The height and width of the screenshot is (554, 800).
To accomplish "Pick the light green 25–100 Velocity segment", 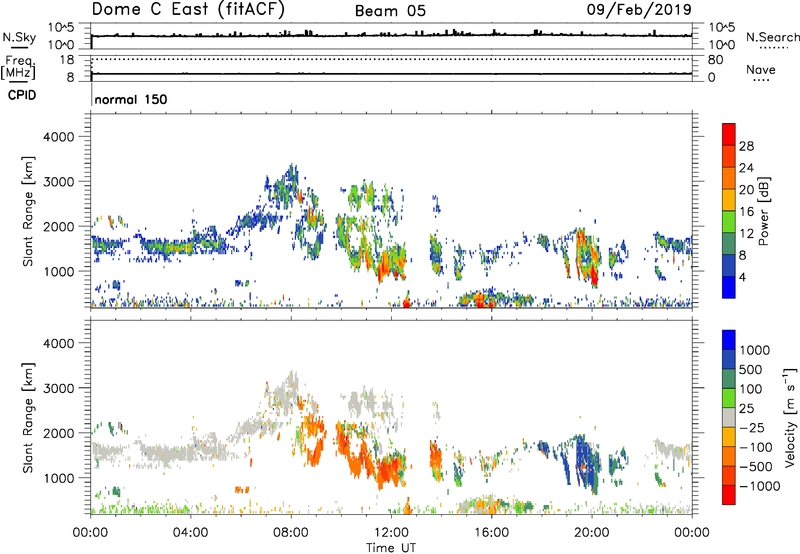I will 729,398.
